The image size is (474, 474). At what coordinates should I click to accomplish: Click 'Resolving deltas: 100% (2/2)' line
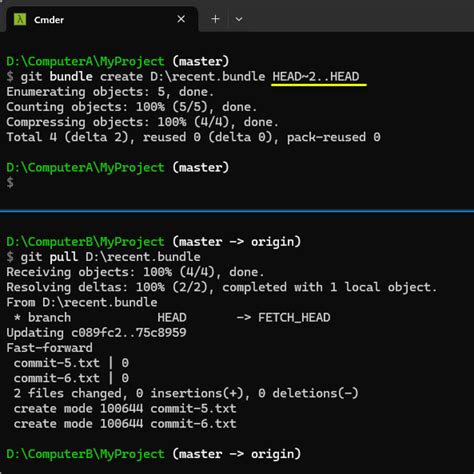221,287
